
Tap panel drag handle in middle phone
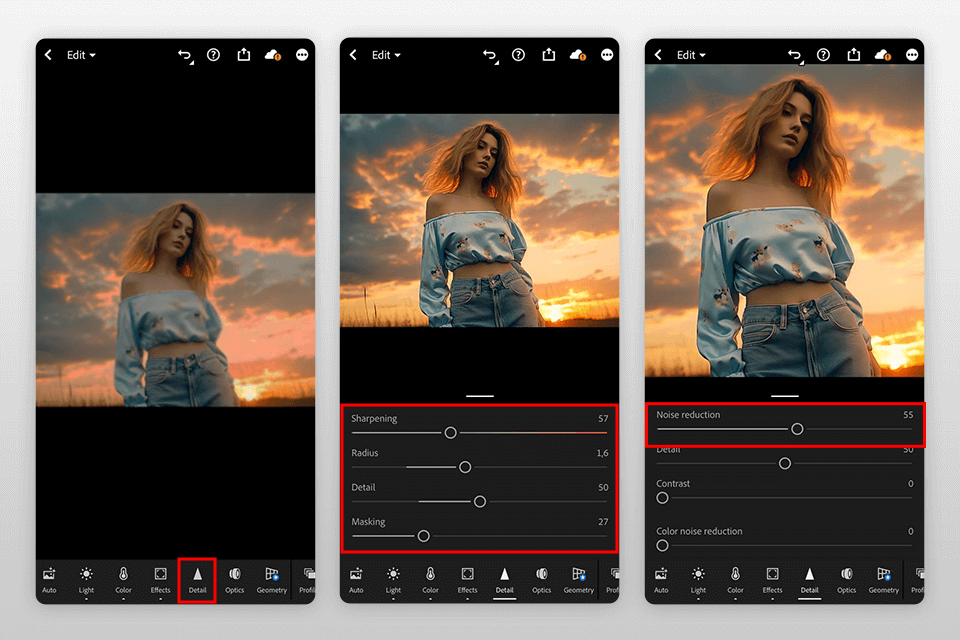(479, 396)
